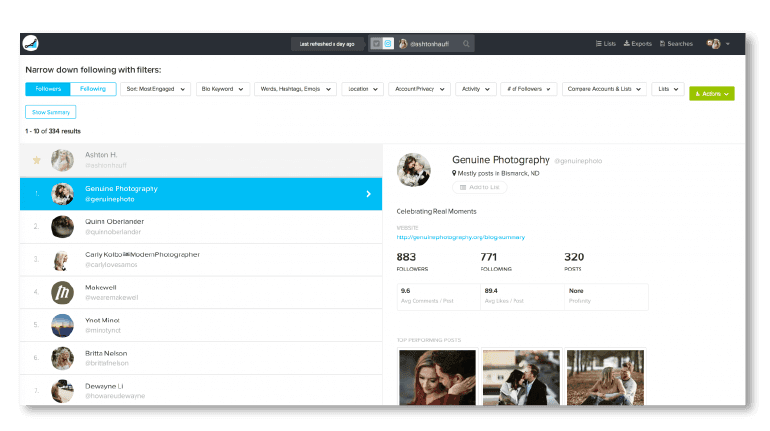The height and width of the screenshot is (431, 770).
Task: Expand the Bio Keyword filter dropdown
Action: coord(222,90)
